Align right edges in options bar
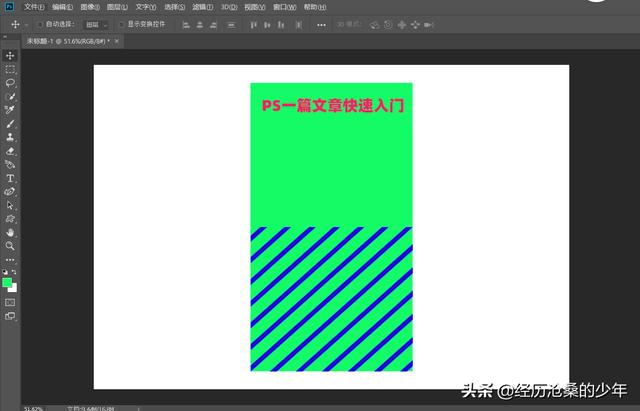Viewport: 640px width, 411px height. tap(213, 25)
